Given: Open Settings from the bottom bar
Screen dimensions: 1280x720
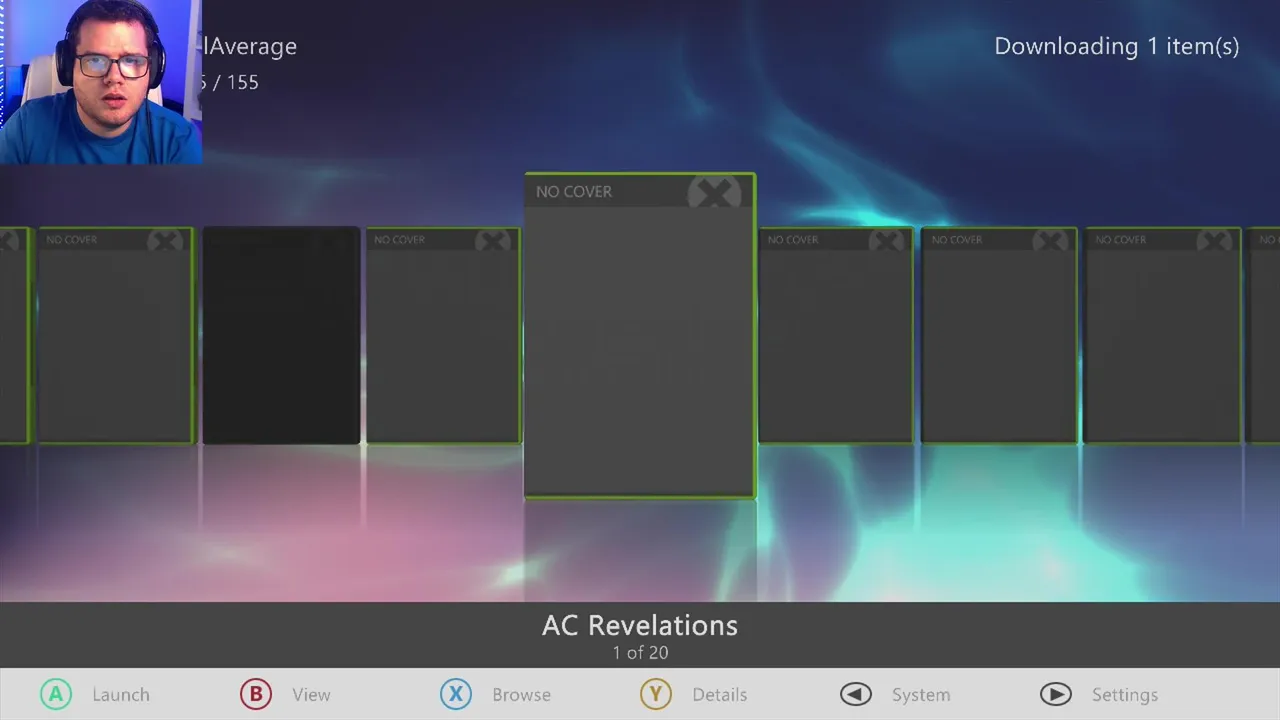Looking at the screenshot, I should pyautogui.click(x=1125, y=695).
